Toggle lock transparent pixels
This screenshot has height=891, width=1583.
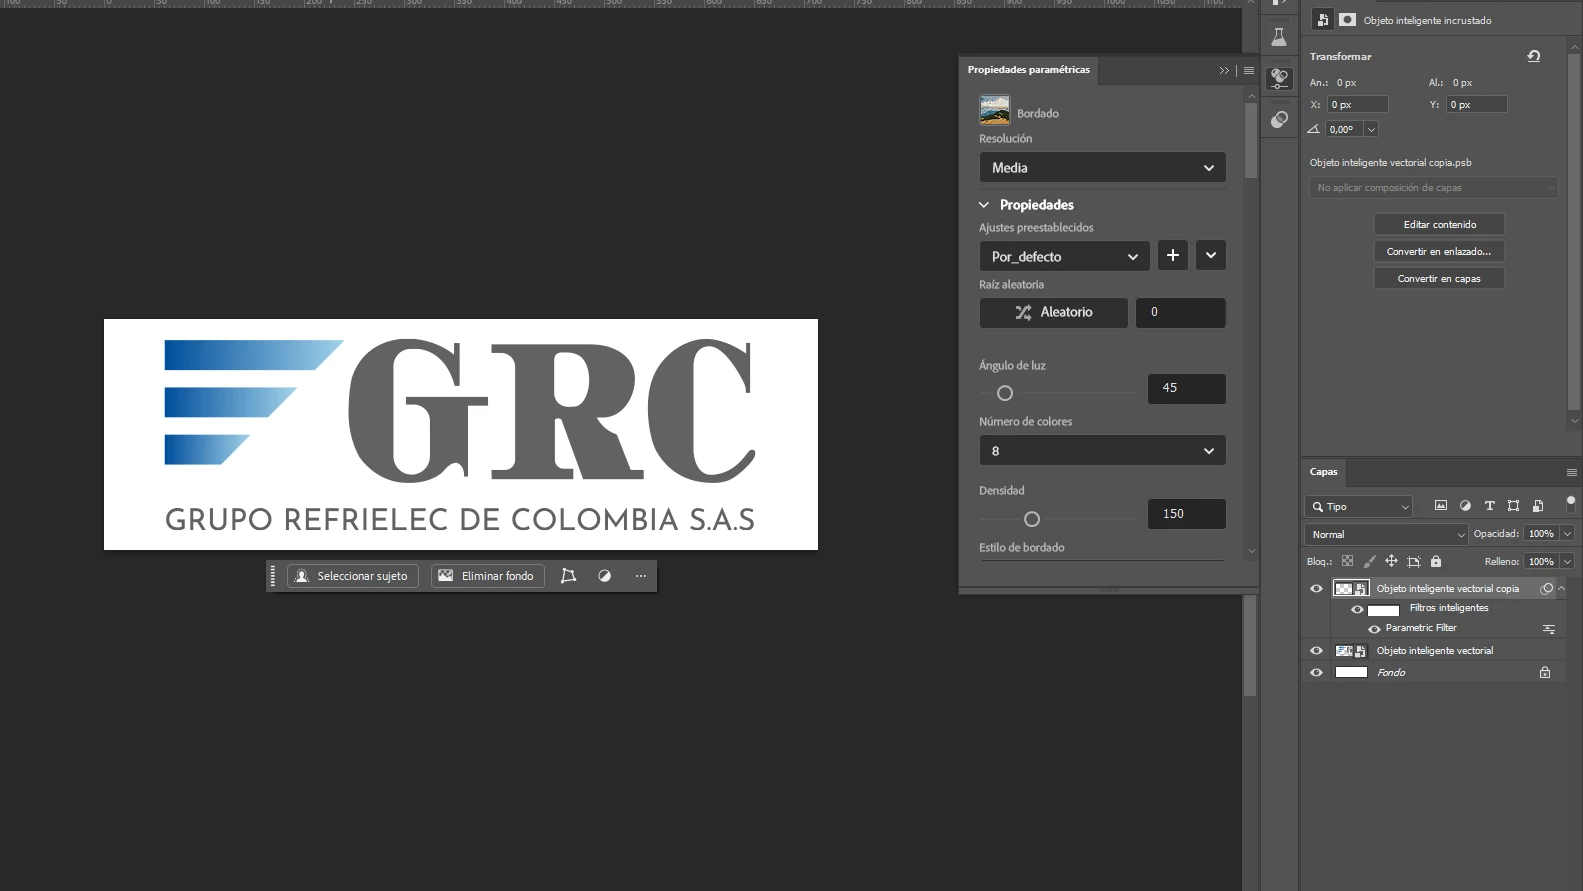coord(1347,561)
